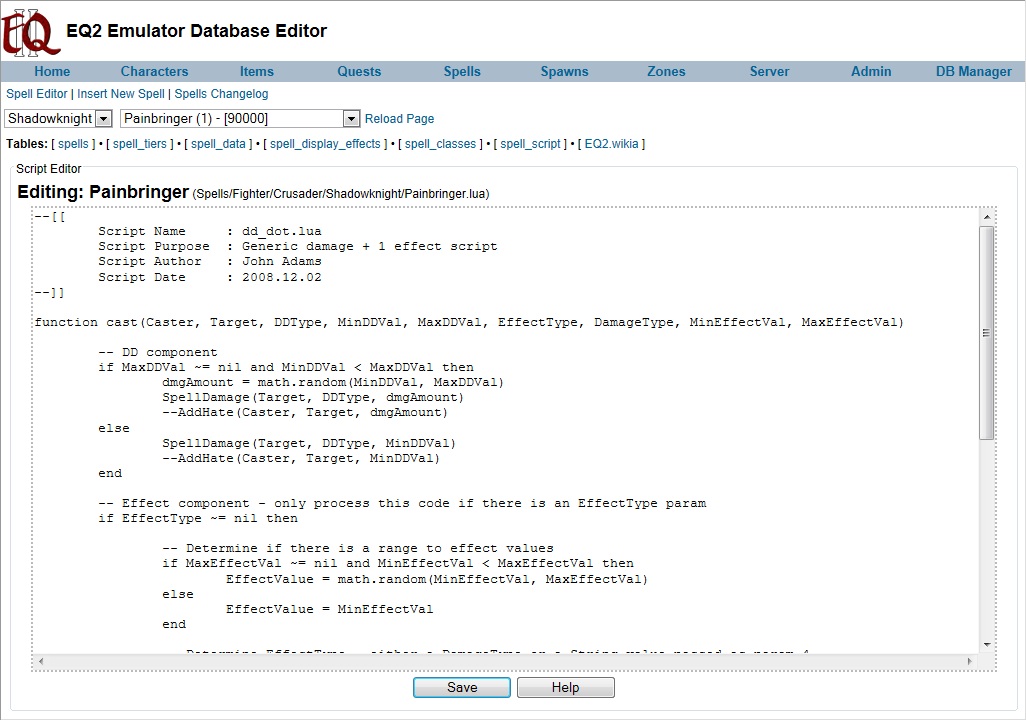
Task: Click the Reload Page link
Action: 399,119
